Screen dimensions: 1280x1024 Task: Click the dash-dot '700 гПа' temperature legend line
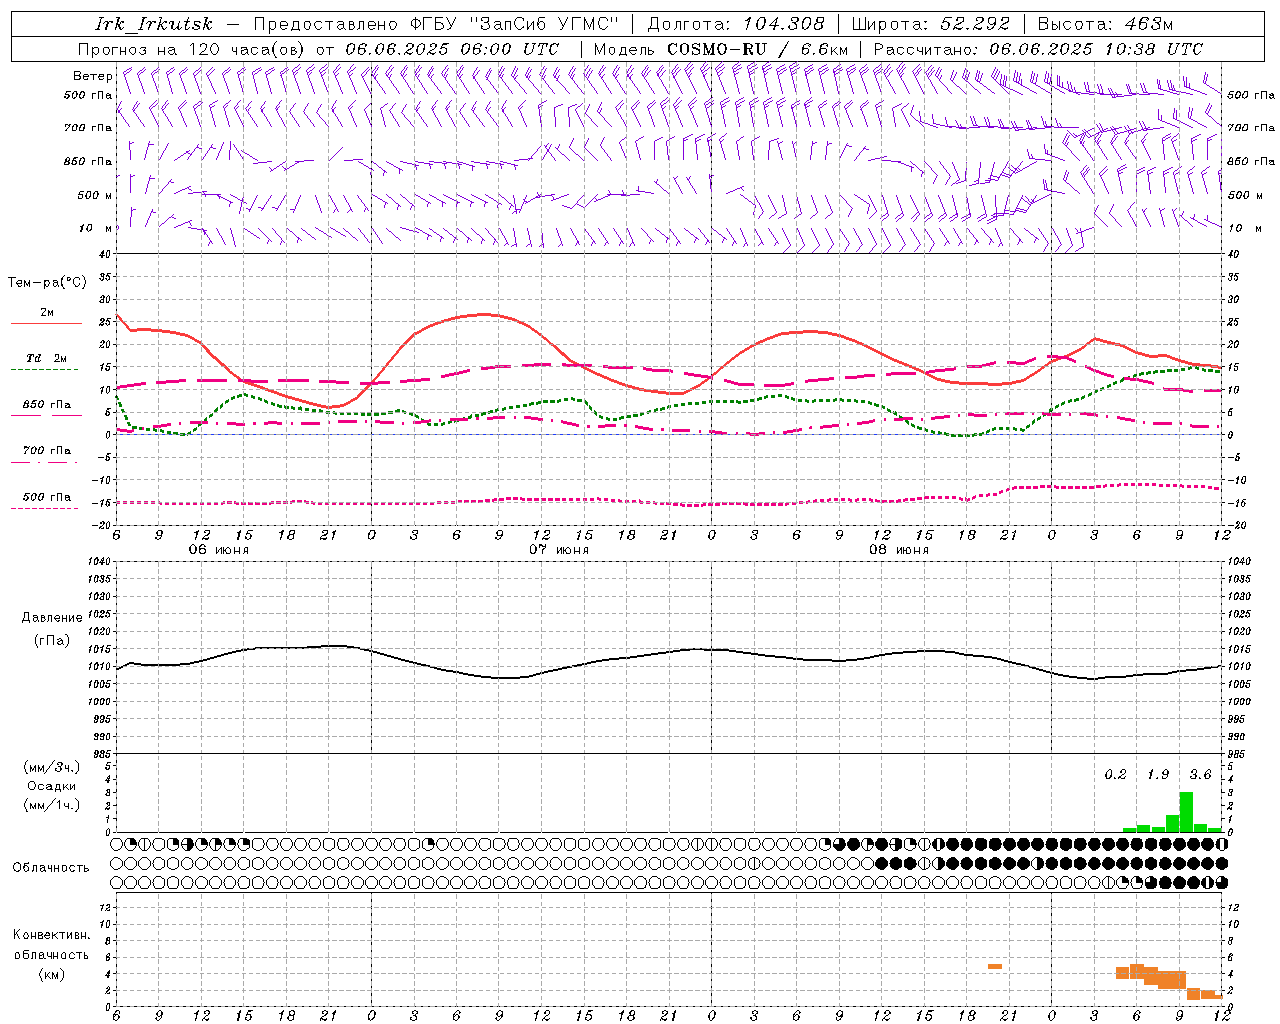click(46, 462)
